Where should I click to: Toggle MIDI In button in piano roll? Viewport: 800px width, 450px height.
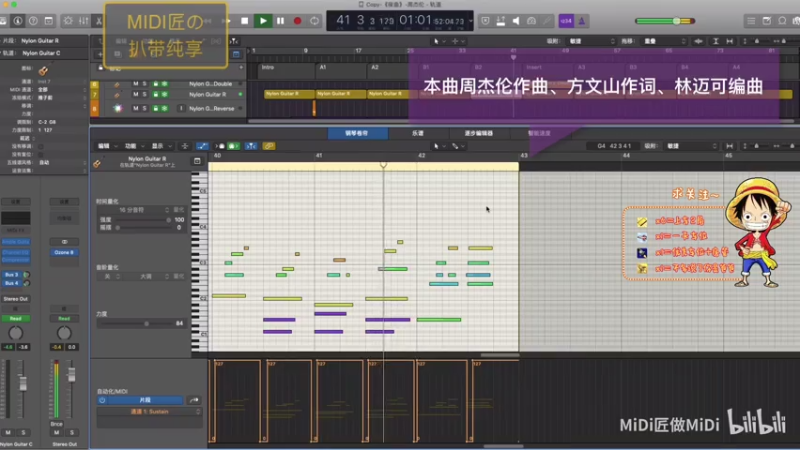220,146
